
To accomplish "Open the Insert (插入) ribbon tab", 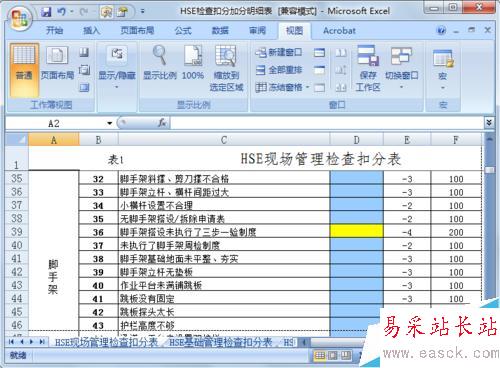I will 91,31.
